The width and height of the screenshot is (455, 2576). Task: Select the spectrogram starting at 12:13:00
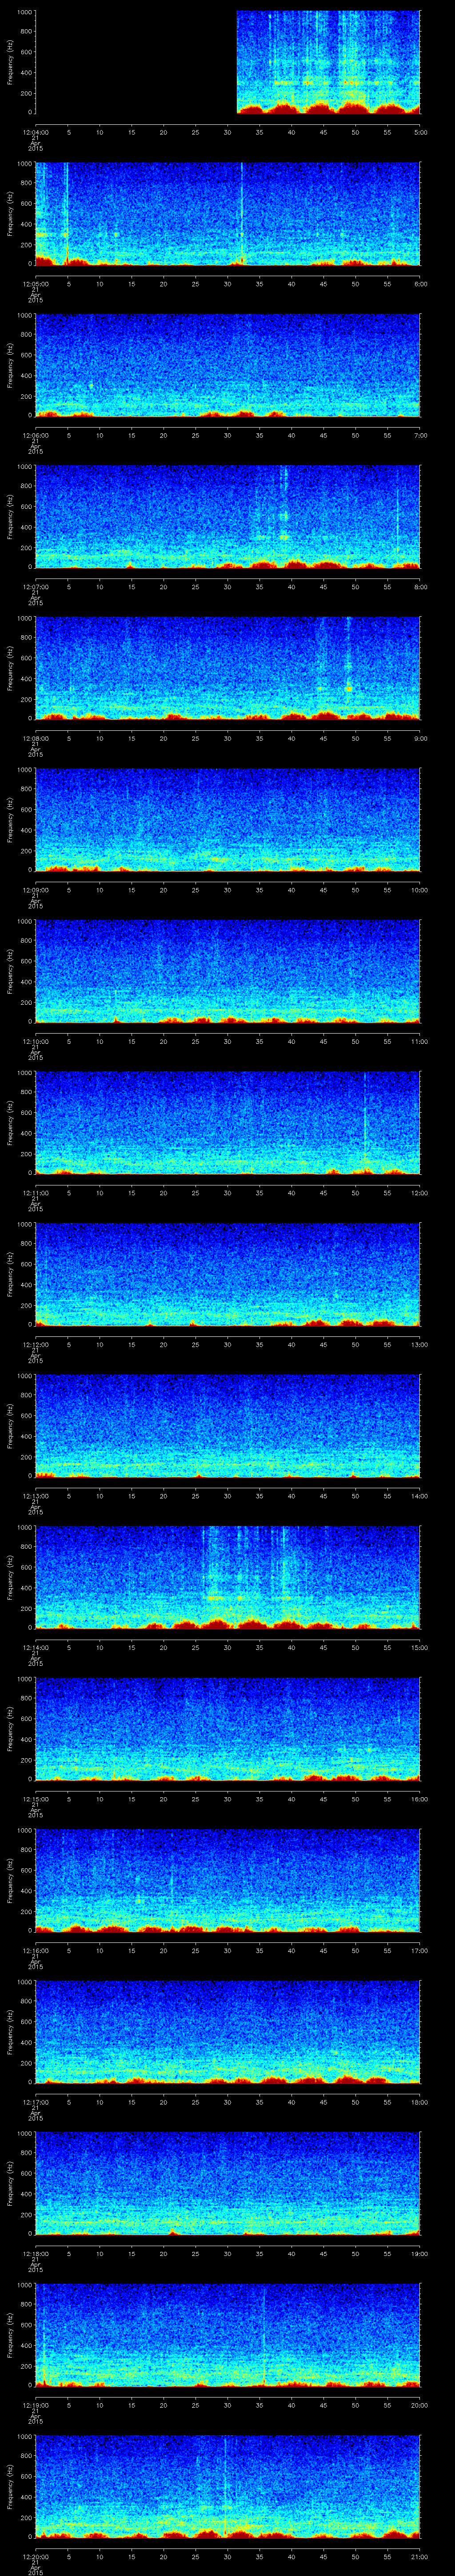coord(228,1425)
